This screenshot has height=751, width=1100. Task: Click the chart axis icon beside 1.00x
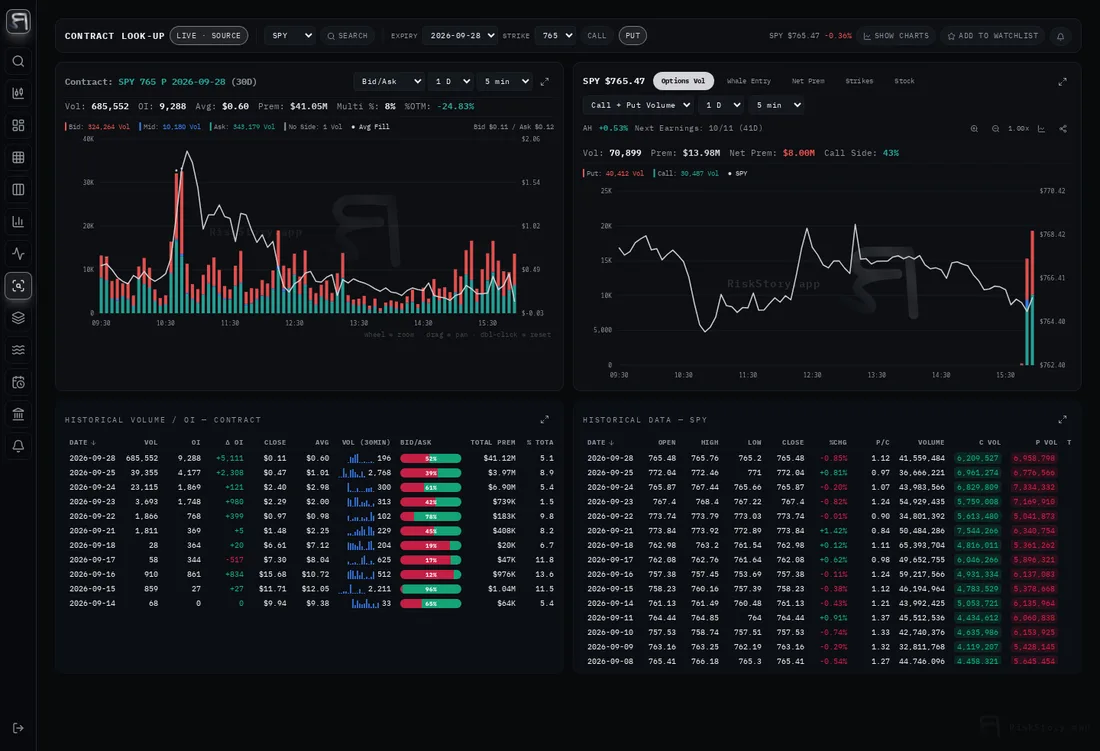pyautogui.click(x=1041, y=129)
